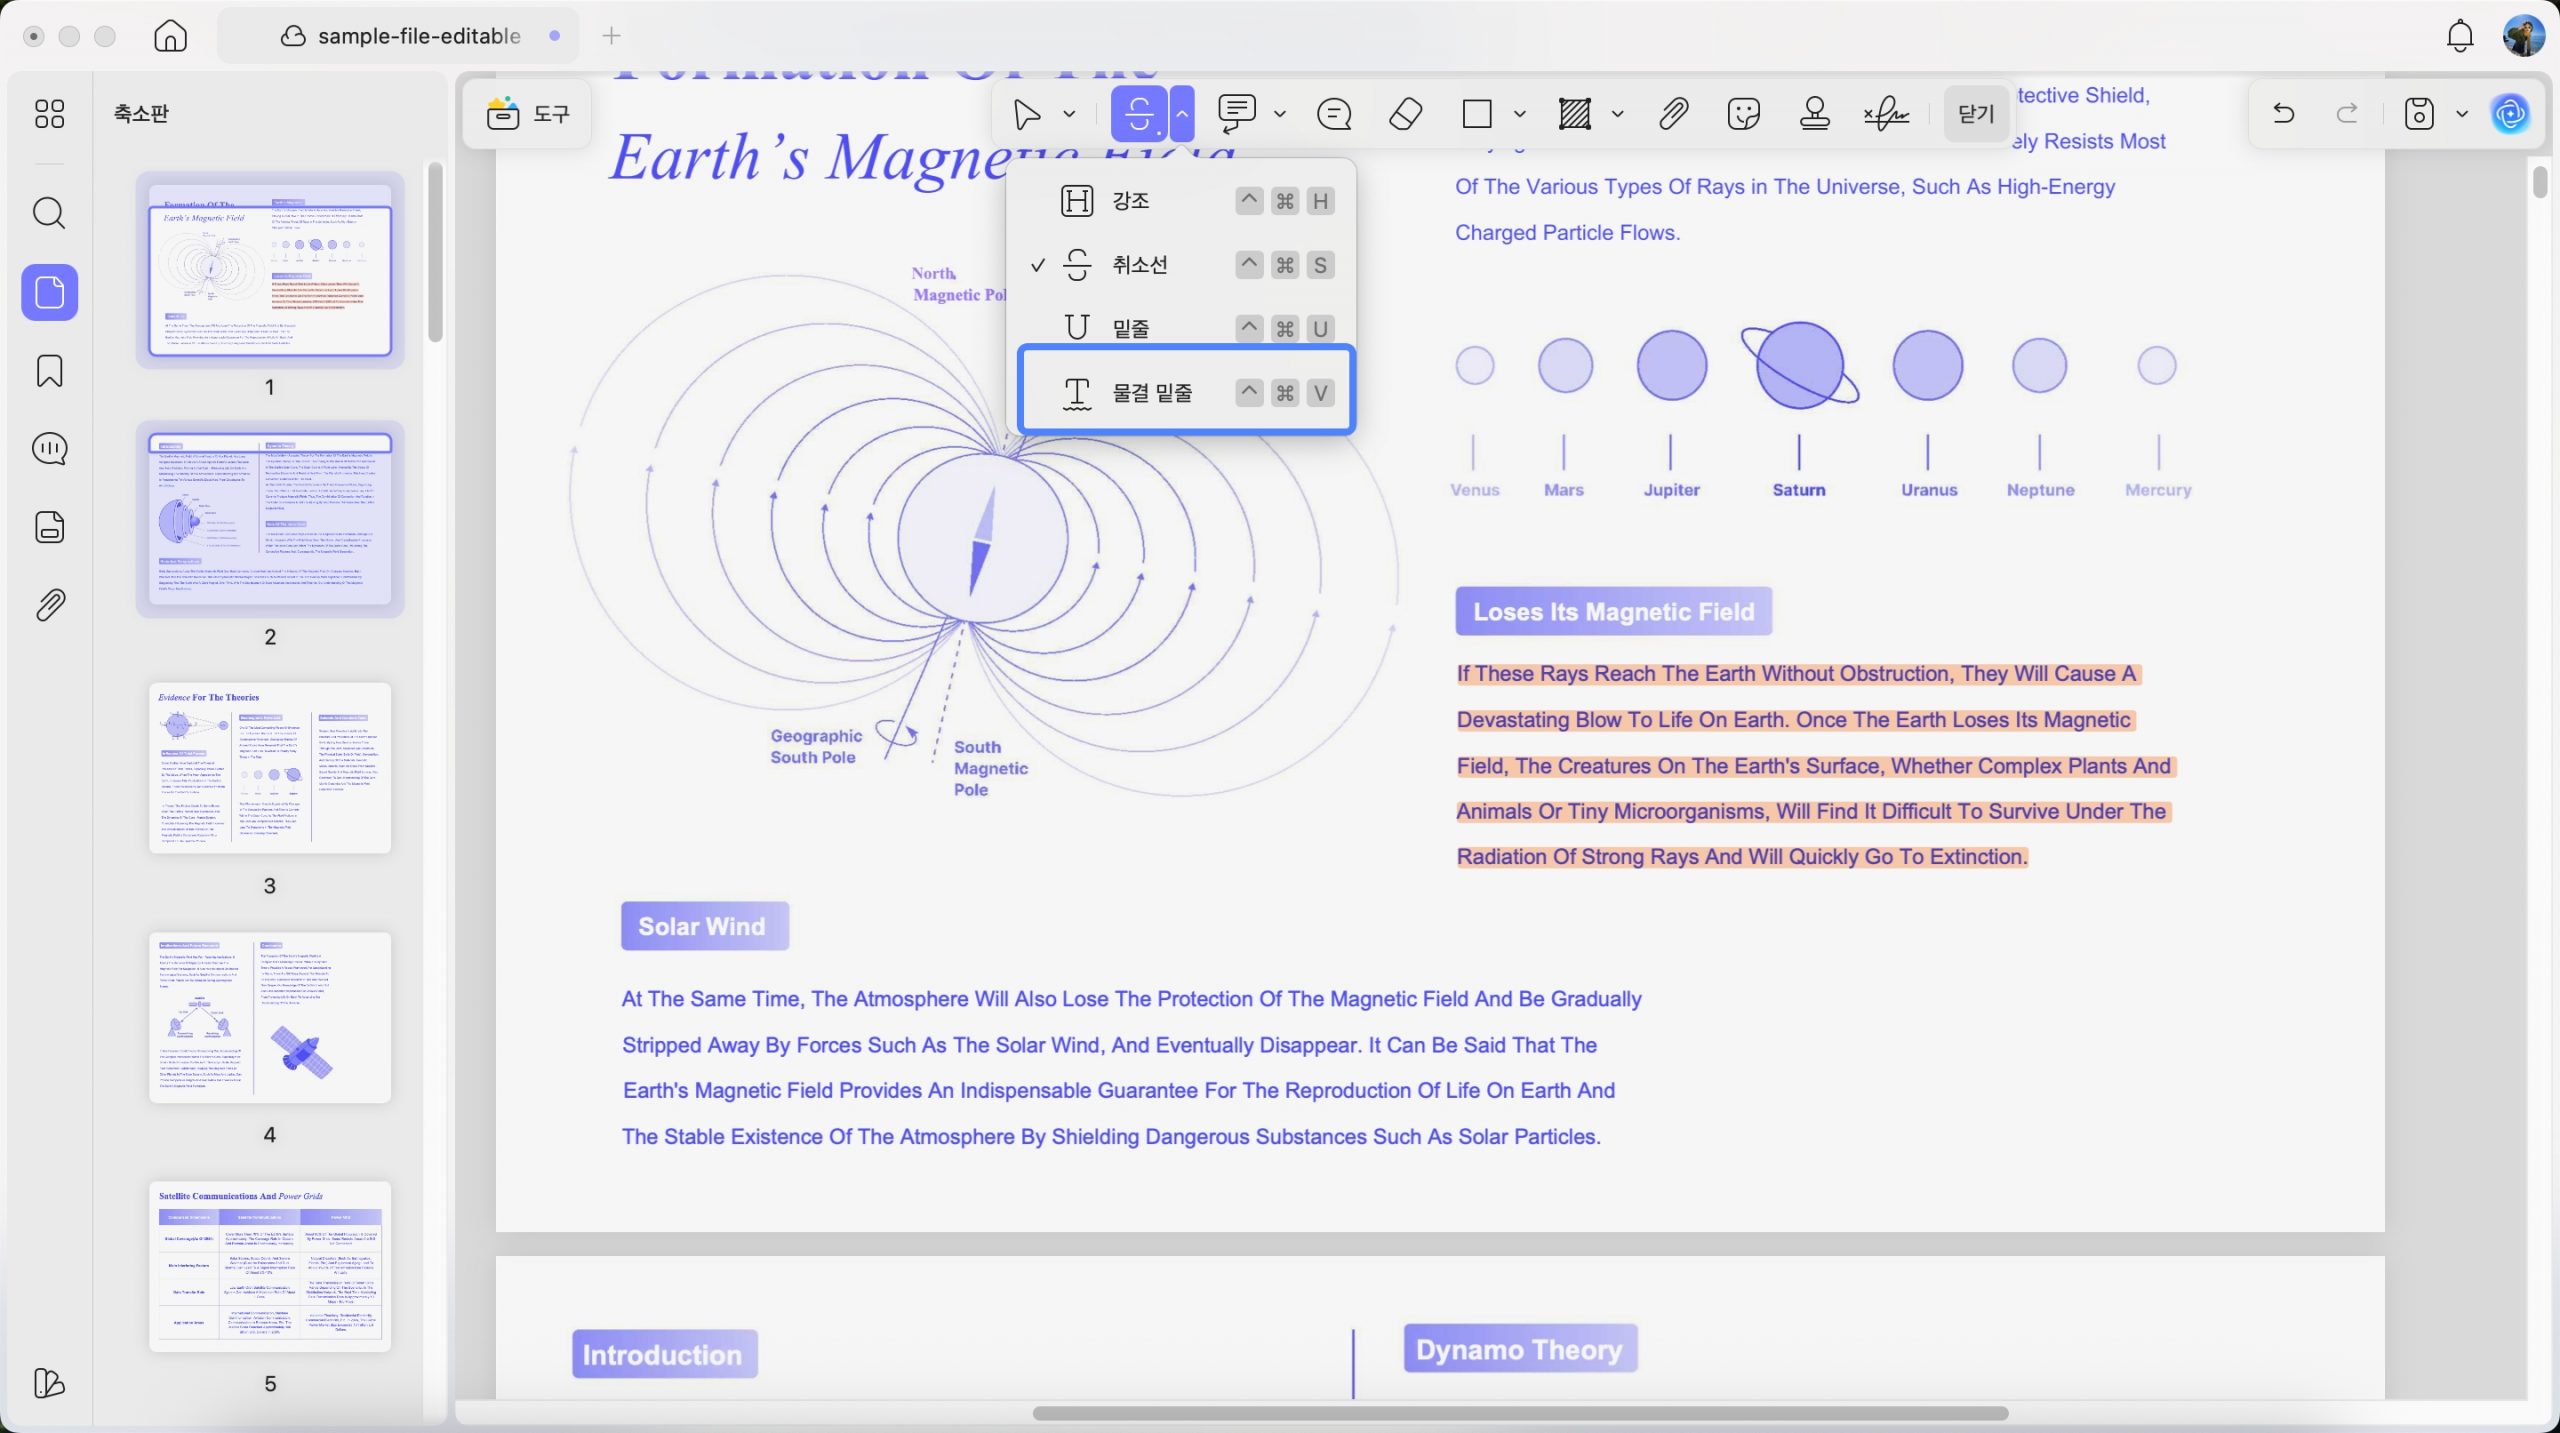Click the 도구 tools button
2560x1433 pixels.
click(528, 114)
